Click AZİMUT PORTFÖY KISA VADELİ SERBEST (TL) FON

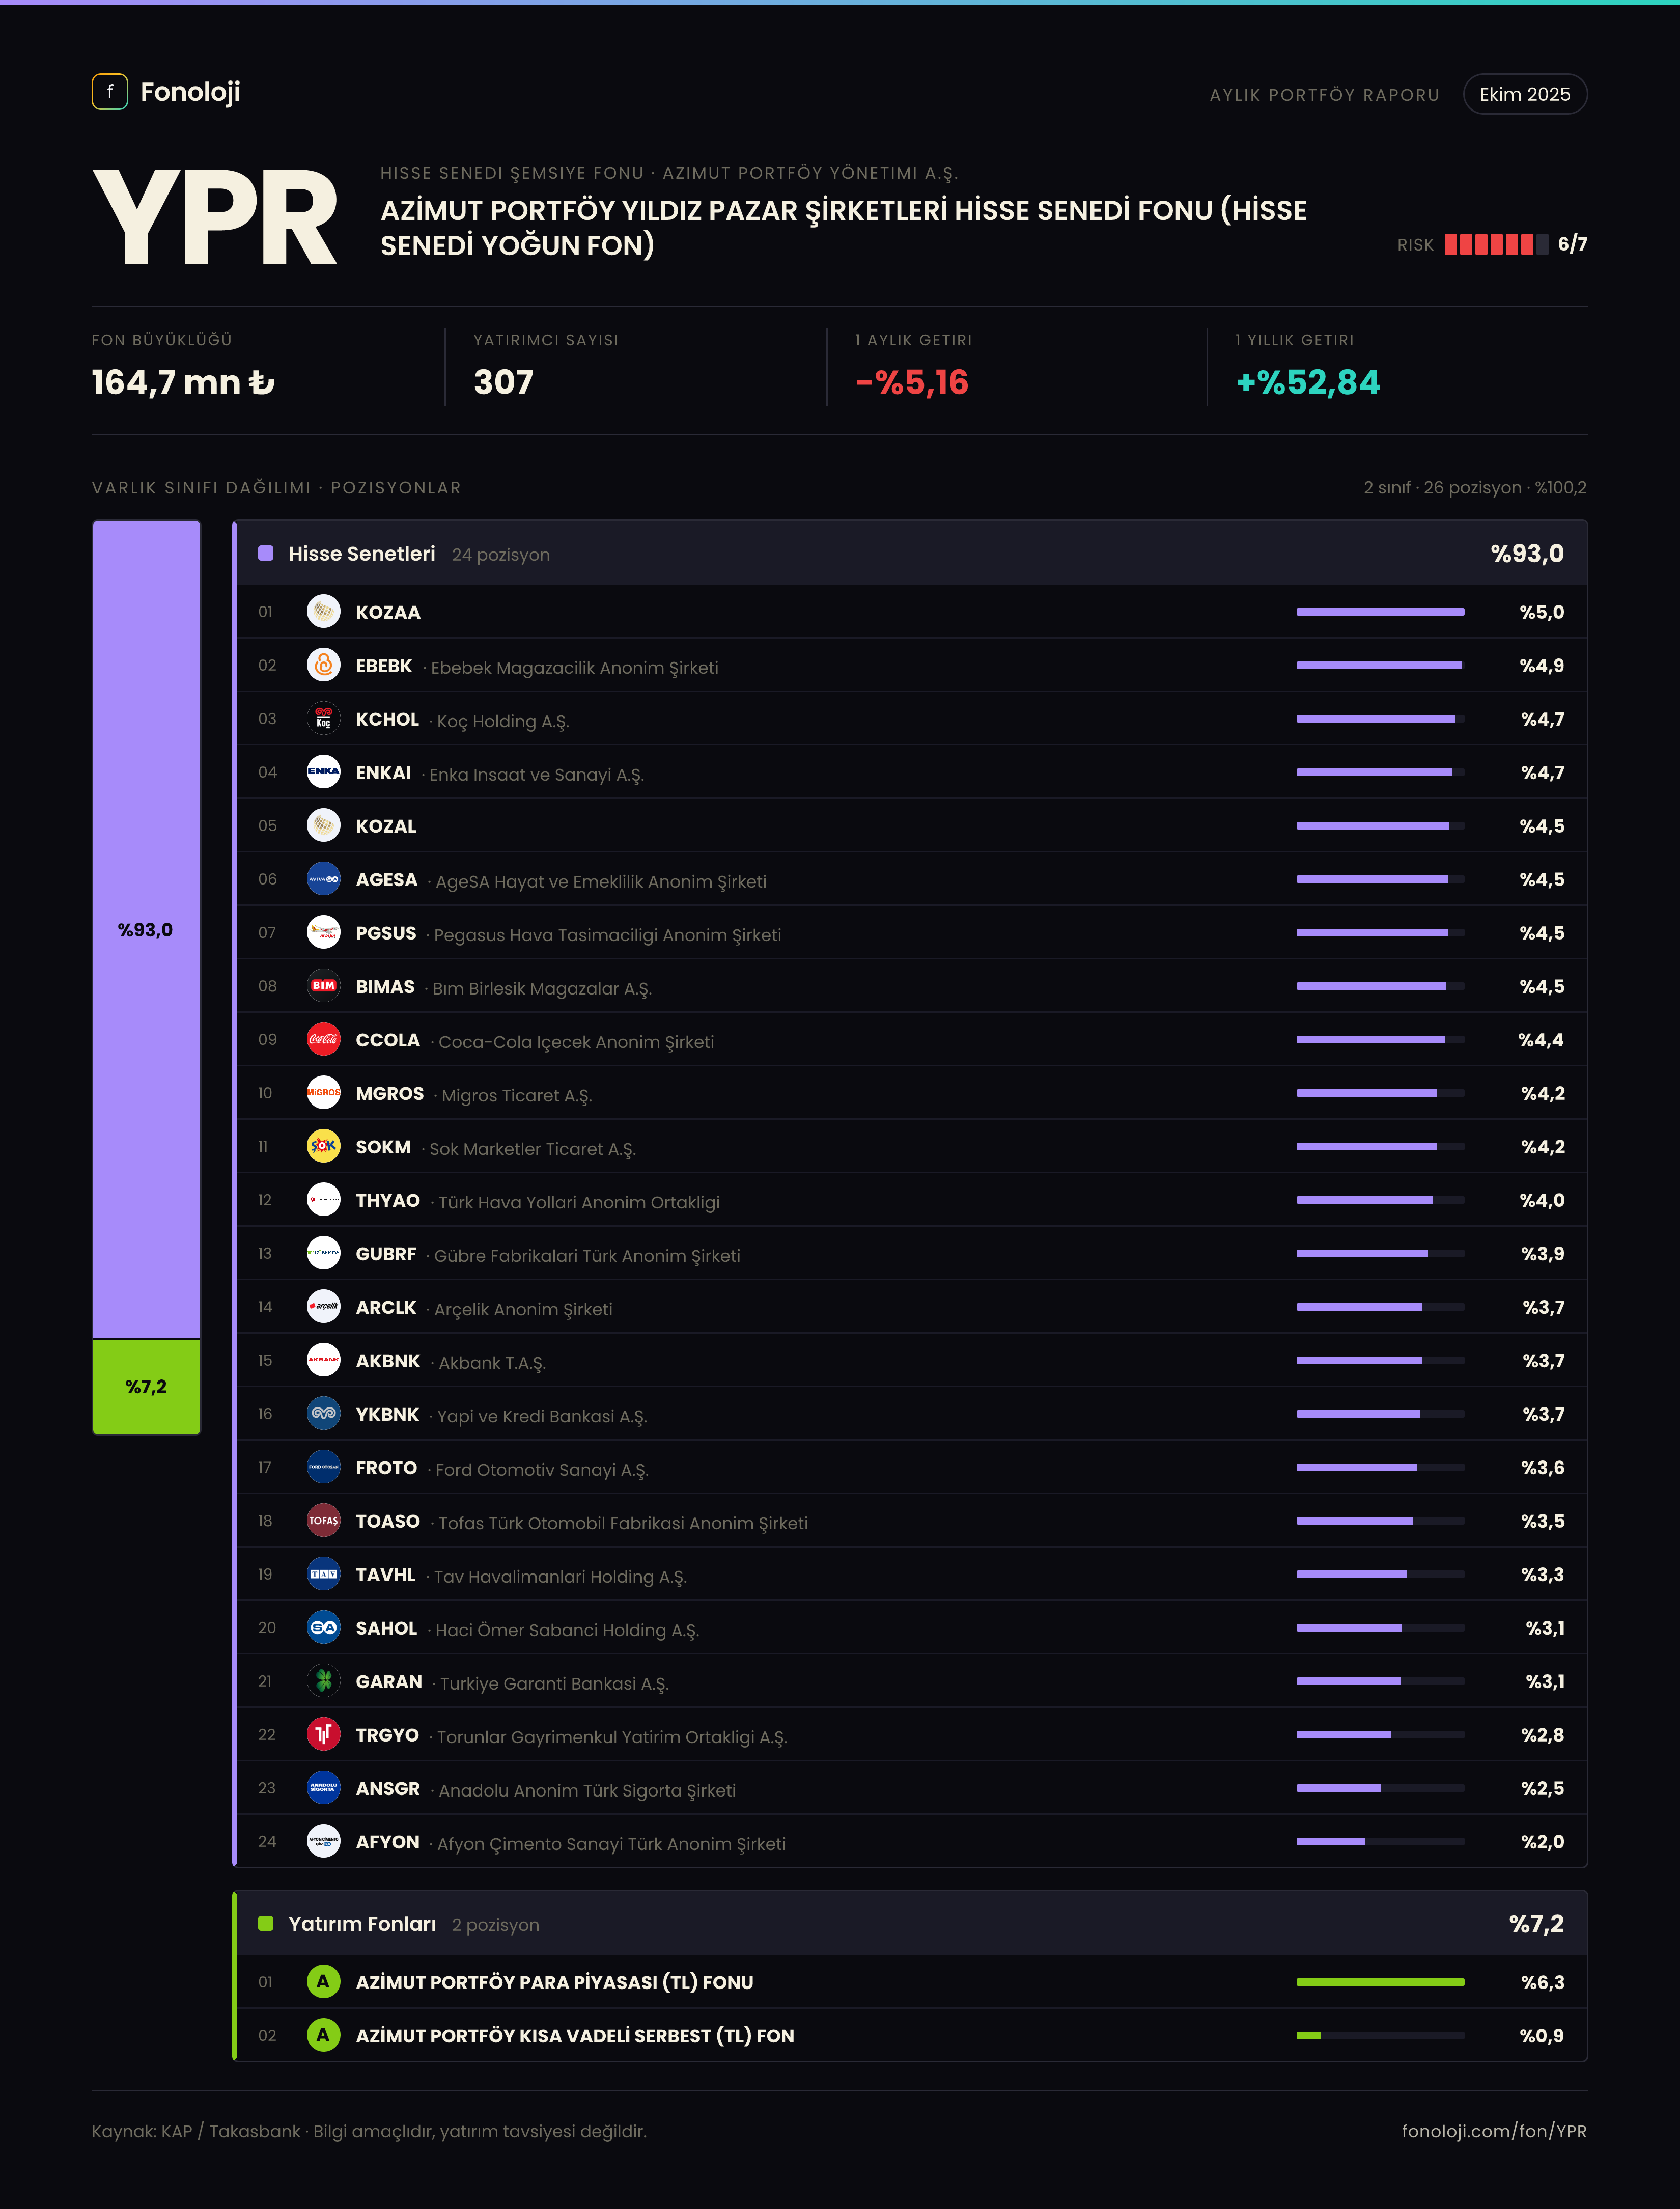[x=575, y=2036]
